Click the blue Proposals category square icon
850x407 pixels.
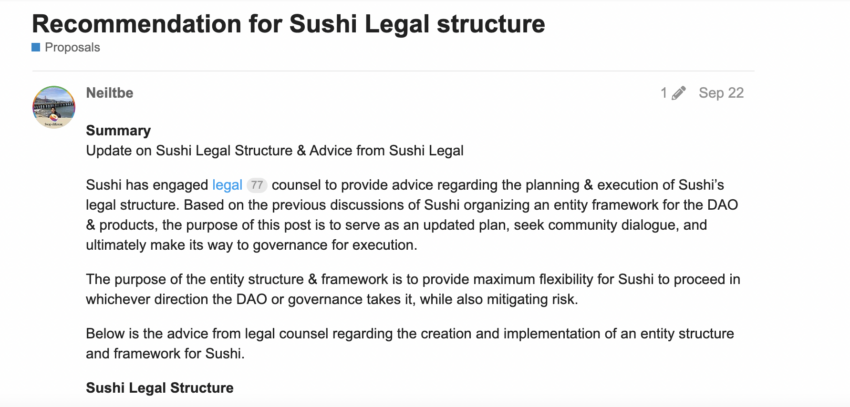pos(36,47)
